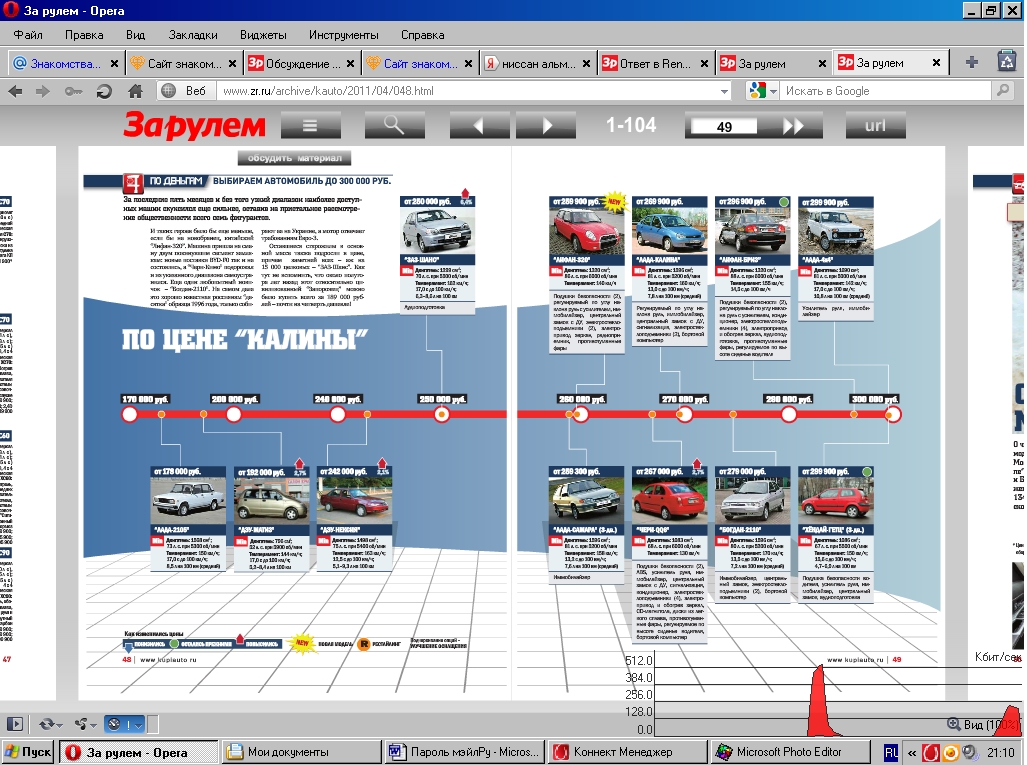The height and width of the screenshot is (765, 1027).
Task: Open the Закладки menu
Action: click(193, 35)
